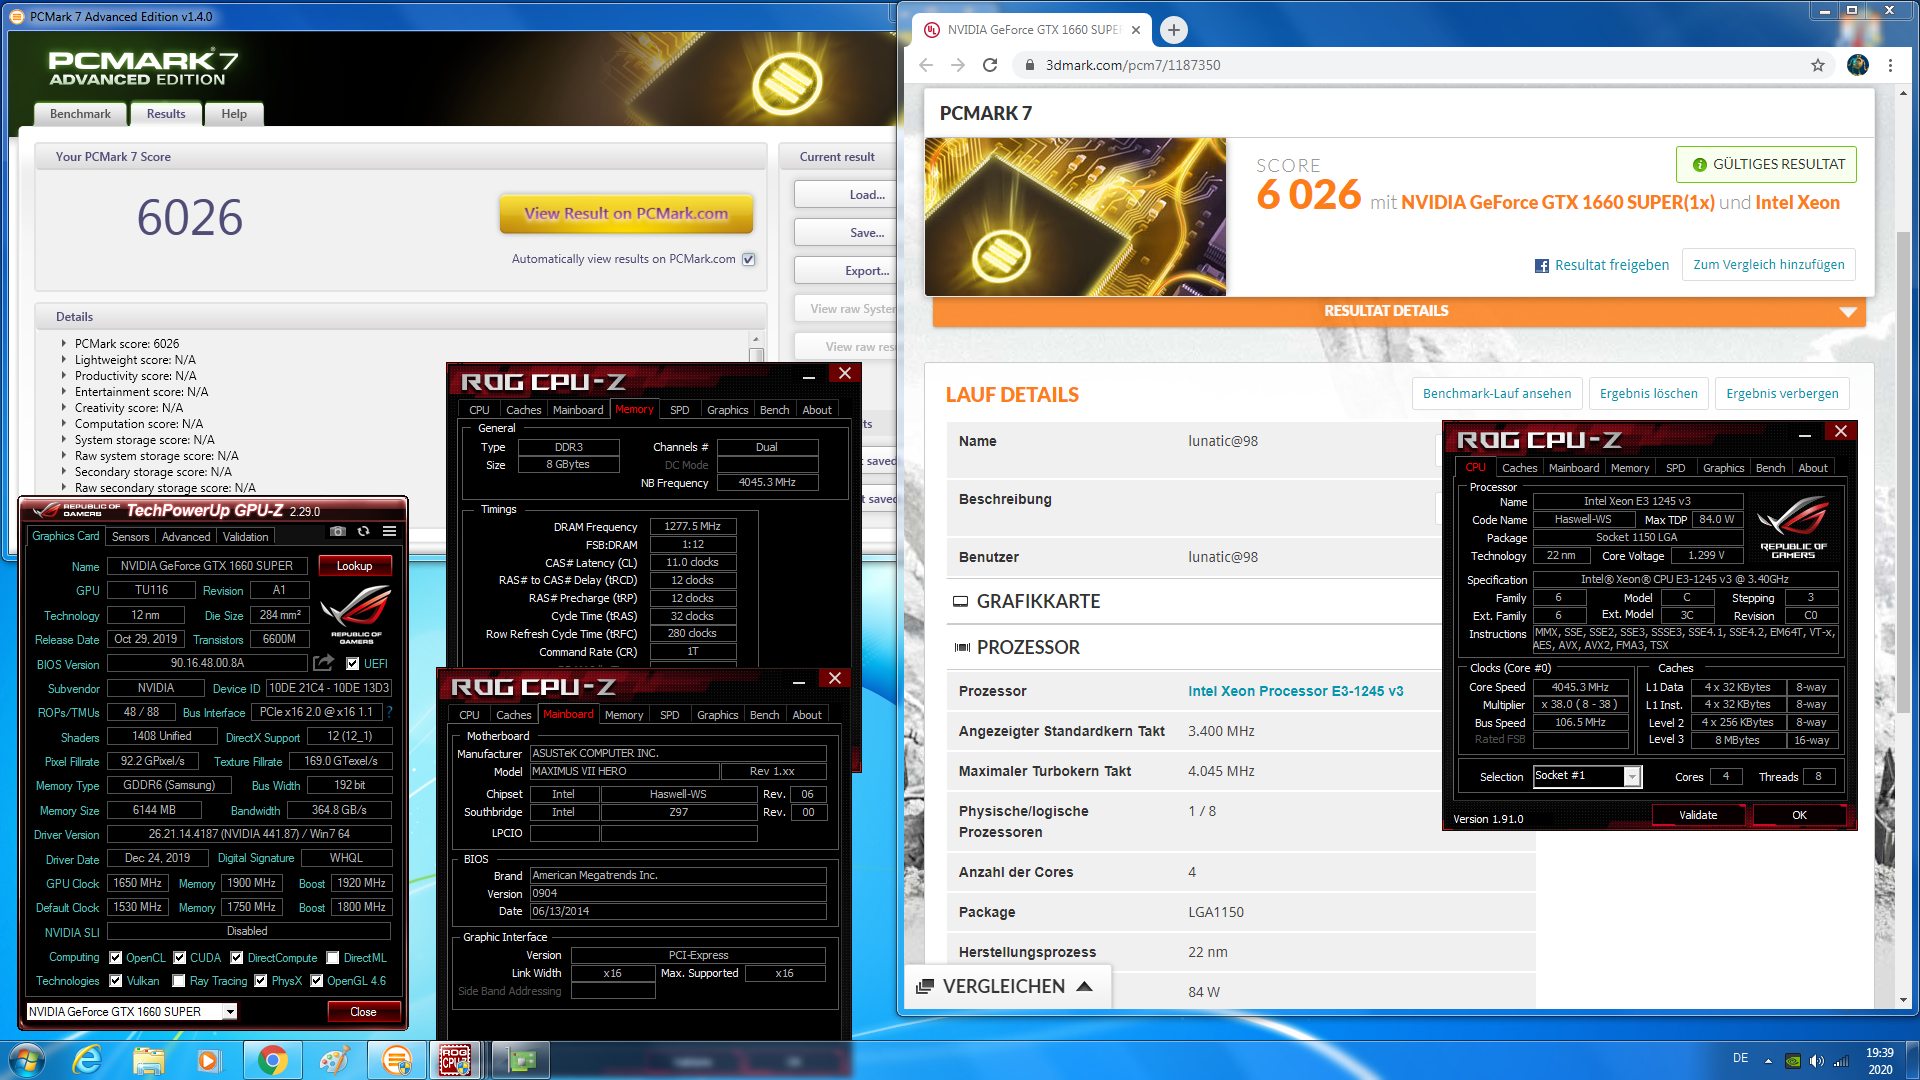Viewport: 1920px width, 1080px height.
Task: Click Validate in the CPU-Z window
Action: pos(1698,815)
